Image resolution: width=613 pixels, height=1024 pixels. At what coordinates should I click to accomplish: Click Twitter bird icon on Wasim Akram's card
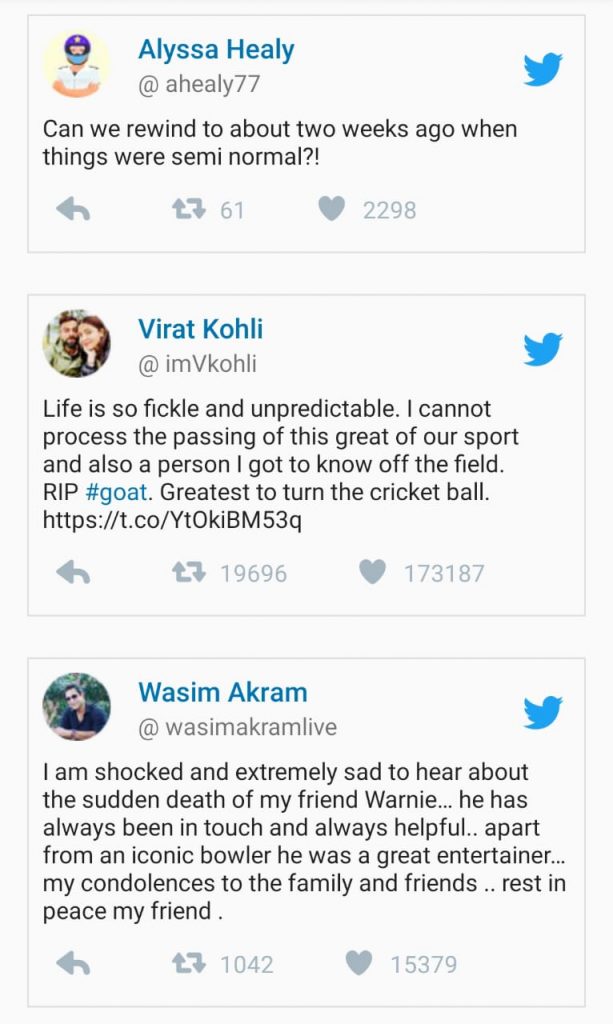pyautogui.click(x=542, y=712)
